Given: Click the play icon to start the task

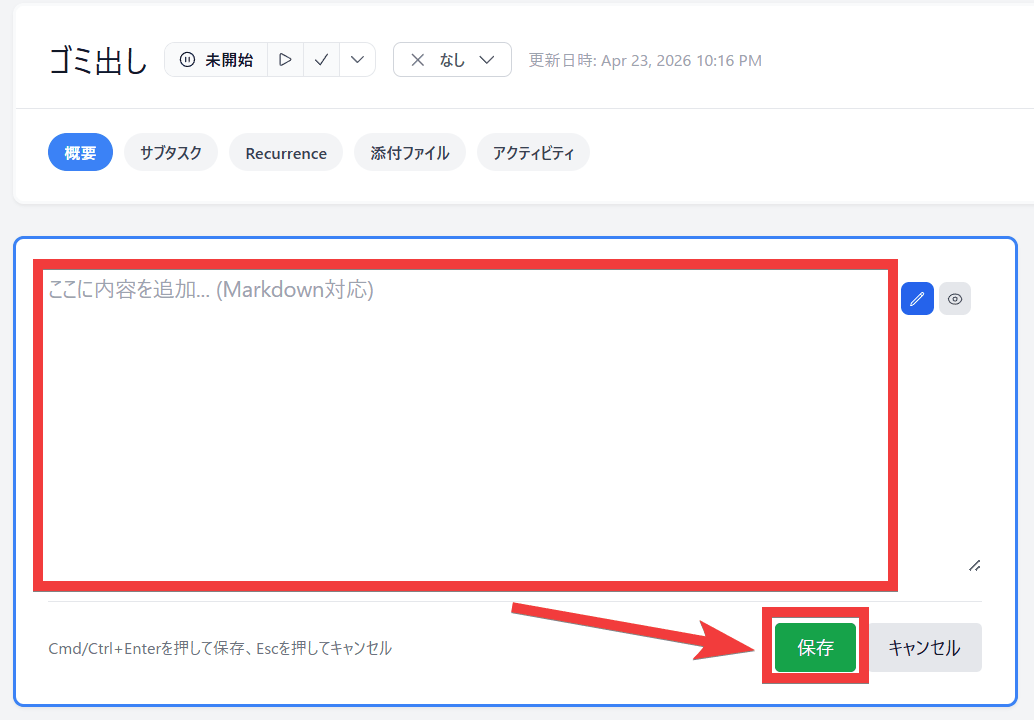Looking at the screenshot, I should click(x=285, y=60).
